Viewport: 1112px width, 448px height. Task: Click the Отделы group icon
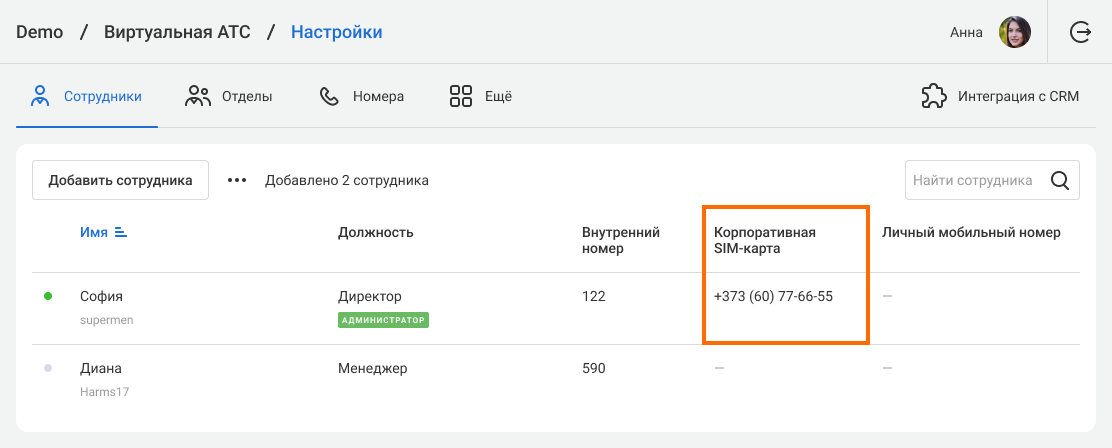tap(198, 96)
